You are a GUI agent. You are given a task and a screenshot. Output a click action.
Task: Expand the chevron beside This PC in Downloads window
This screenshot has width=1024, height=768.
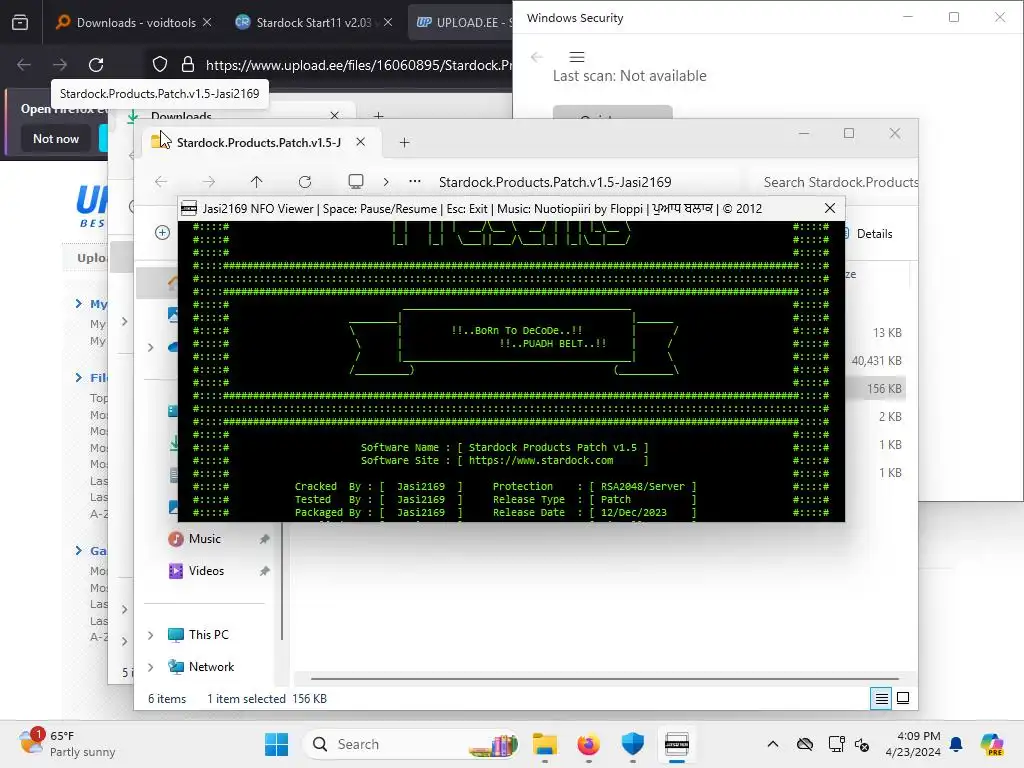pos(125,609)
